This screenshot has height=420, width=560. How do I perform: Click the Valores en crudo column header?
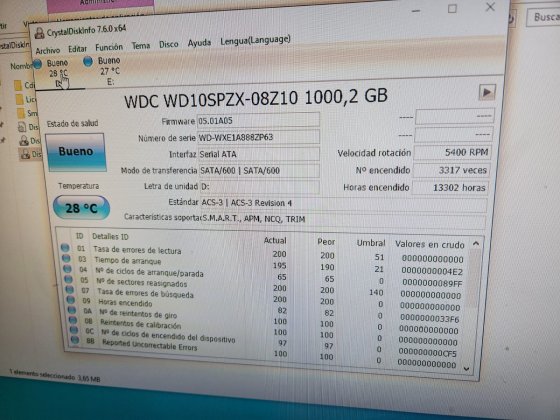pyautogui.click(x=430, y=244)
